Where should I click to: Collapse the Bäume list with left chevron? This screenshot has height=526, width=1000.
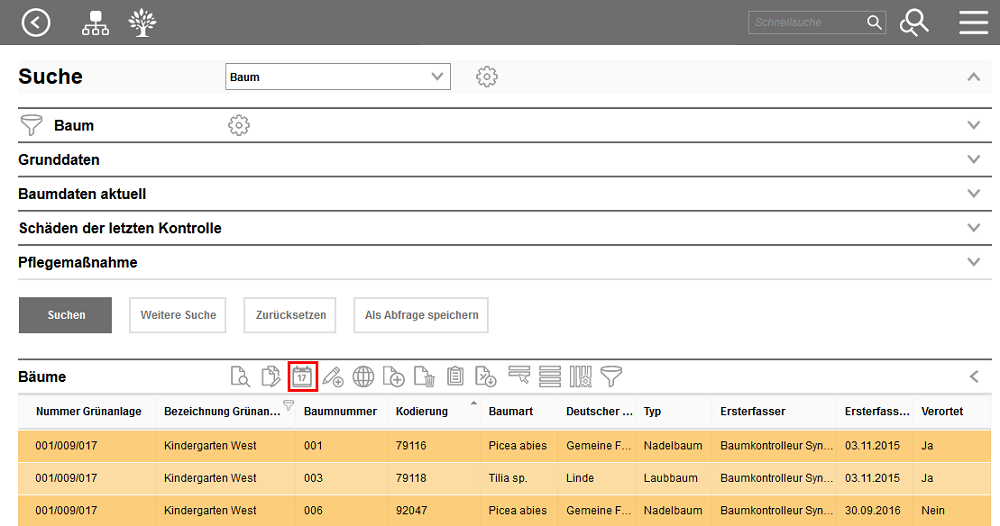[x=974, y=376]
